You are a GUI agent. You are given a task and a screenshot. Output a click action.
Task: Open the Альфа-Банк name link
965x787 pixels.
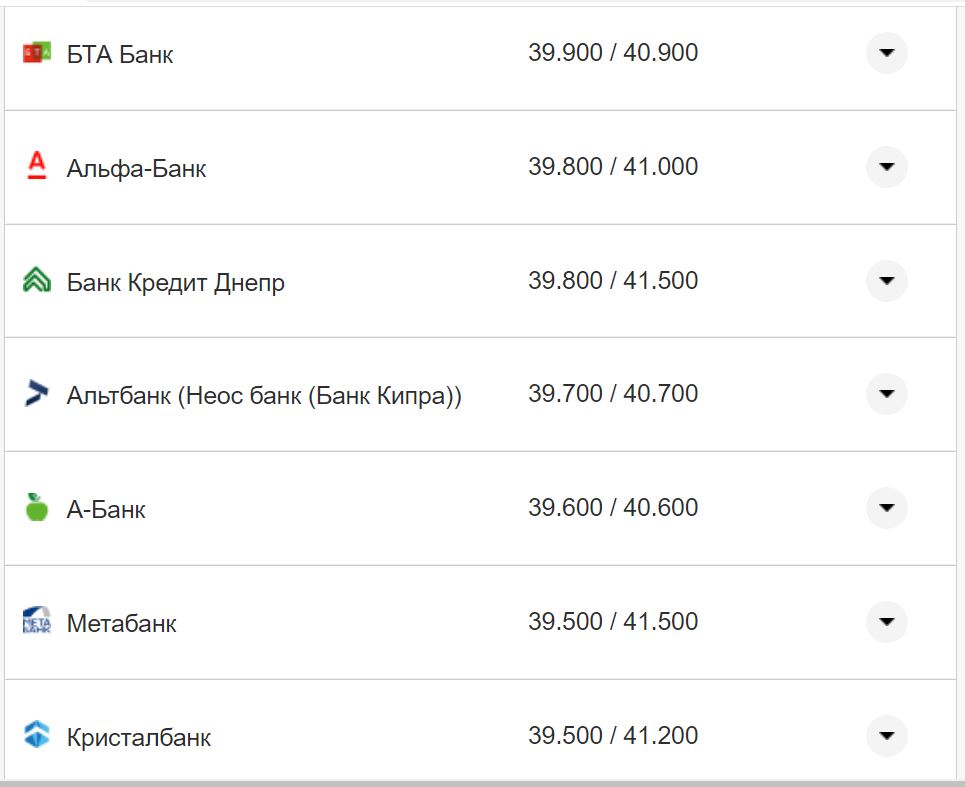[136, 168]
